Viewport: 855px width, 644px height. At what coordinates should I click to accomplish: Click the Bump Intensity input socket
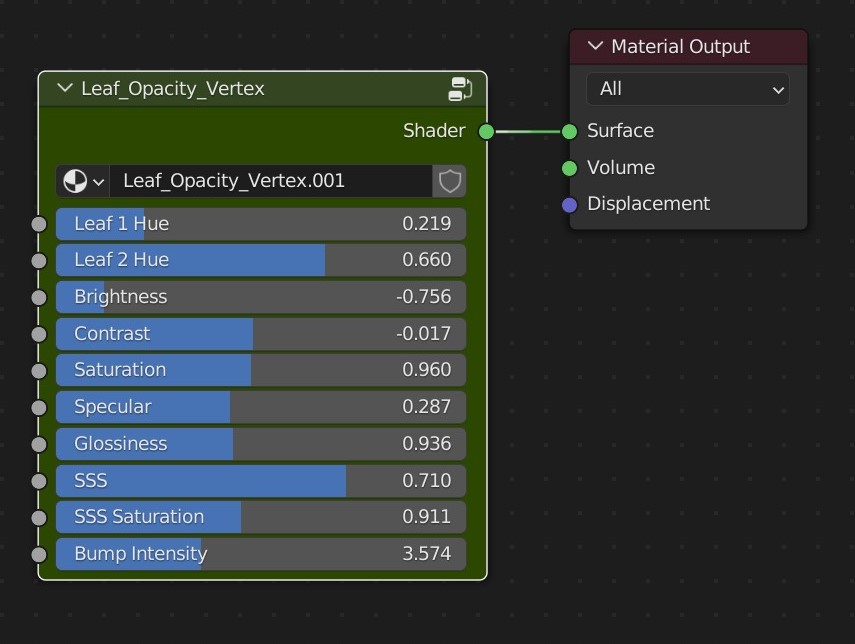tap(39, 554)
